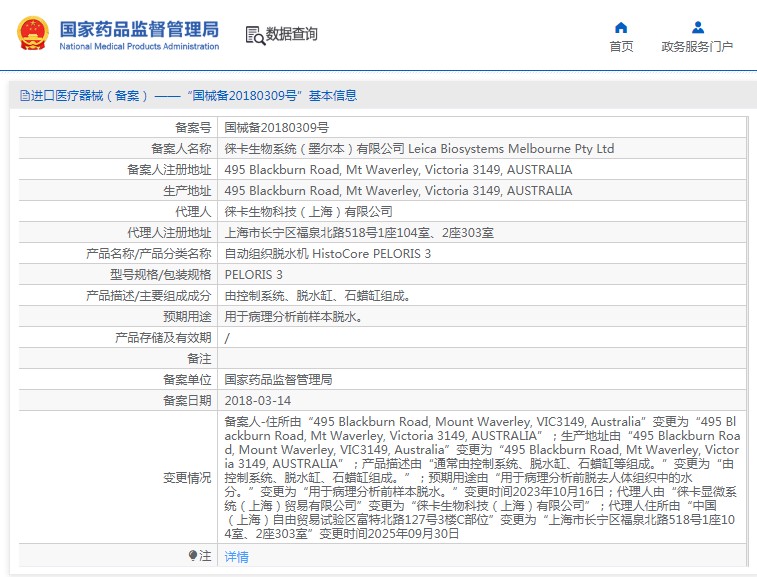Select 由控制系统、脱水缸、石蜡缸组成 description
The image size is (757, 577).
click(x=317, y=296)
